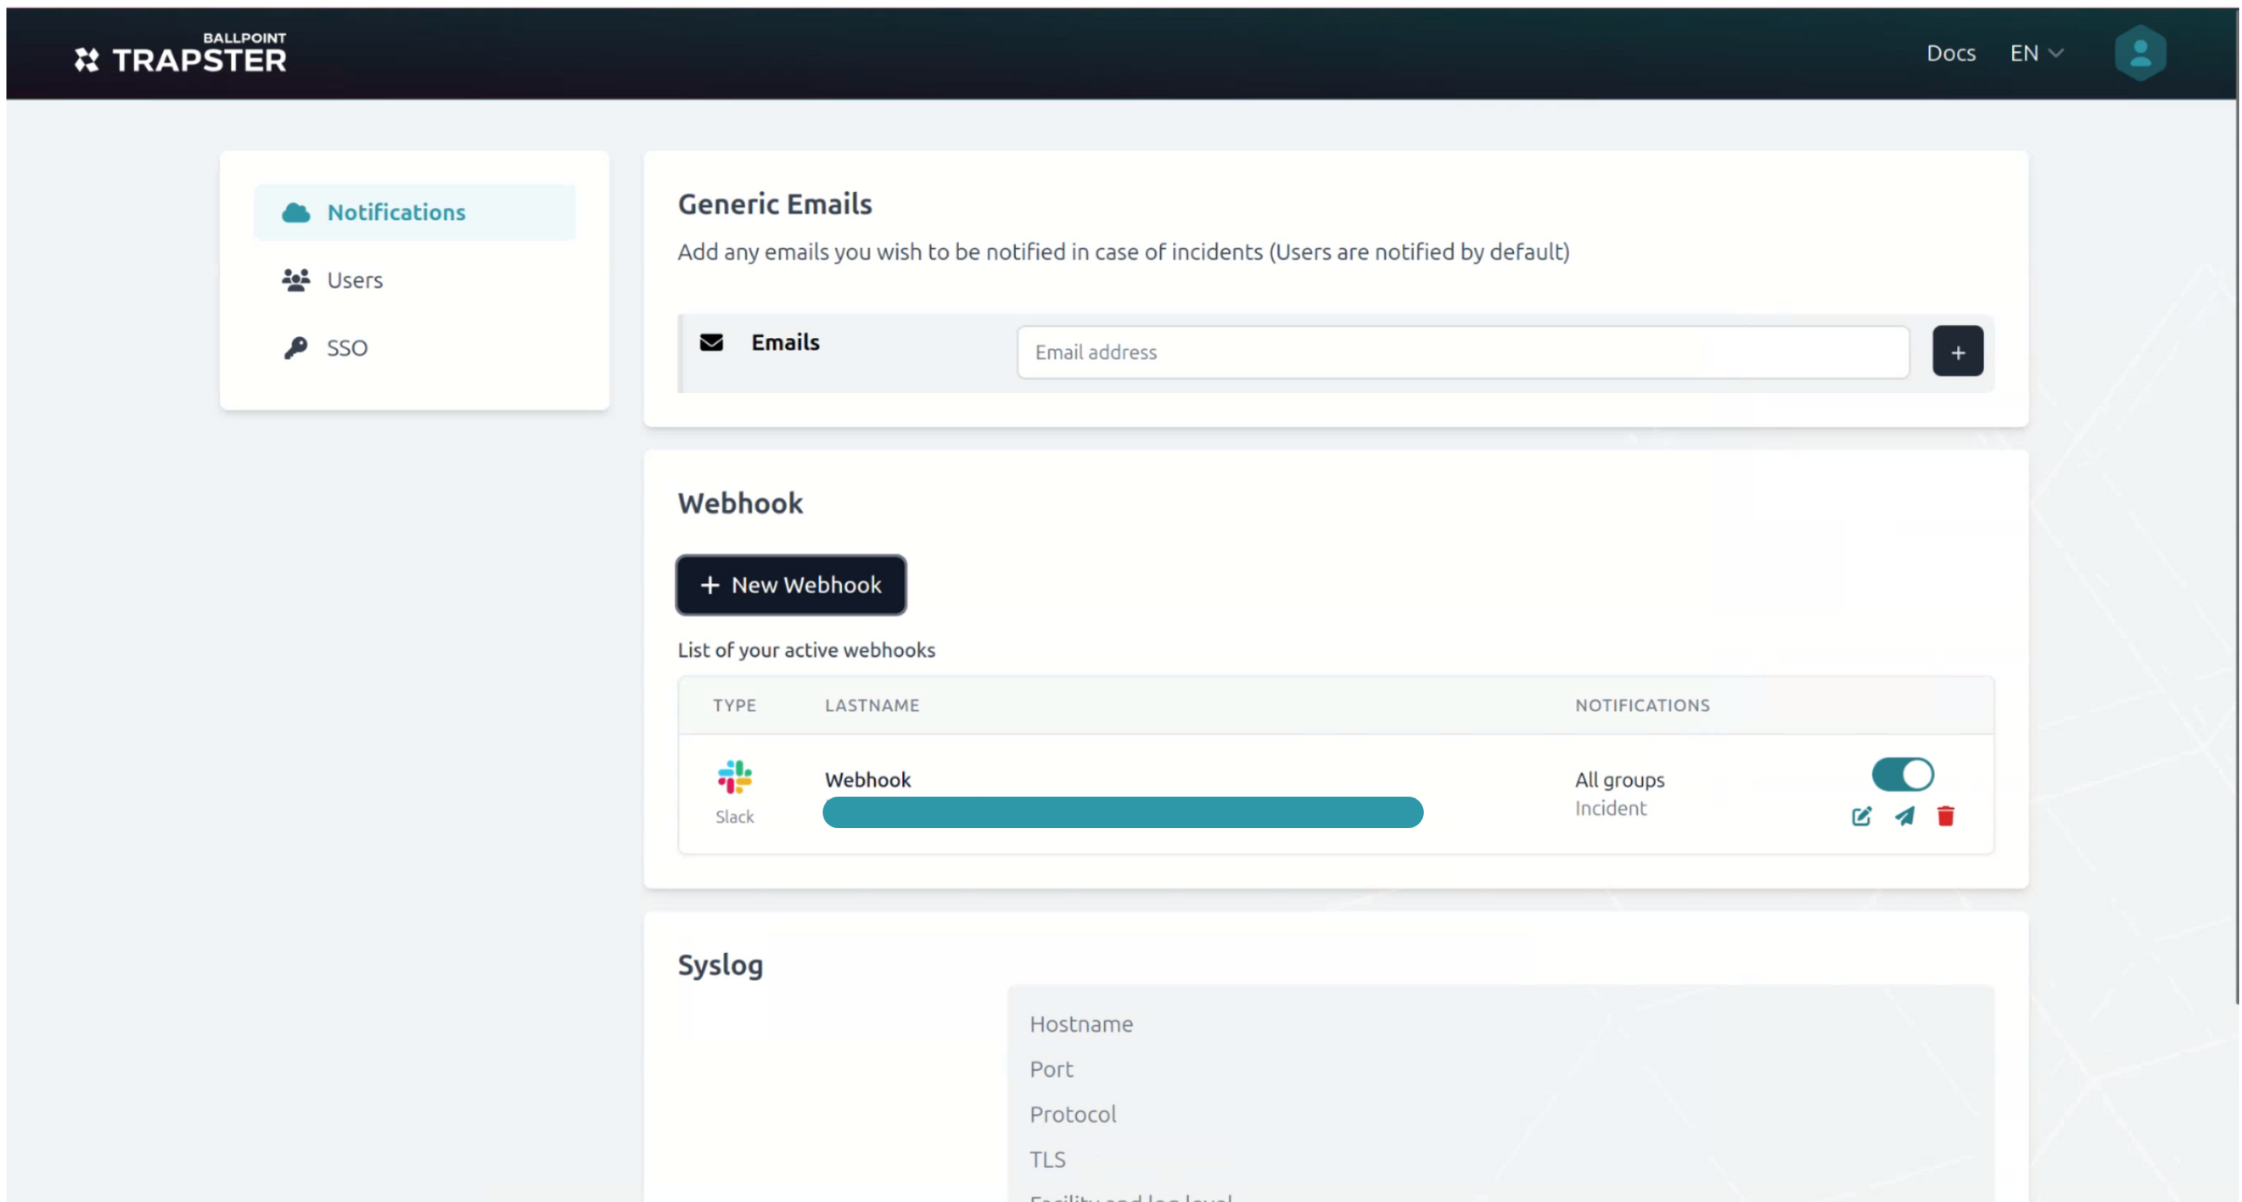Delete the Slack webhook using the trash icon
The height and width of the screenshot is (1202, 2242).
click(x=1946, y=816)
